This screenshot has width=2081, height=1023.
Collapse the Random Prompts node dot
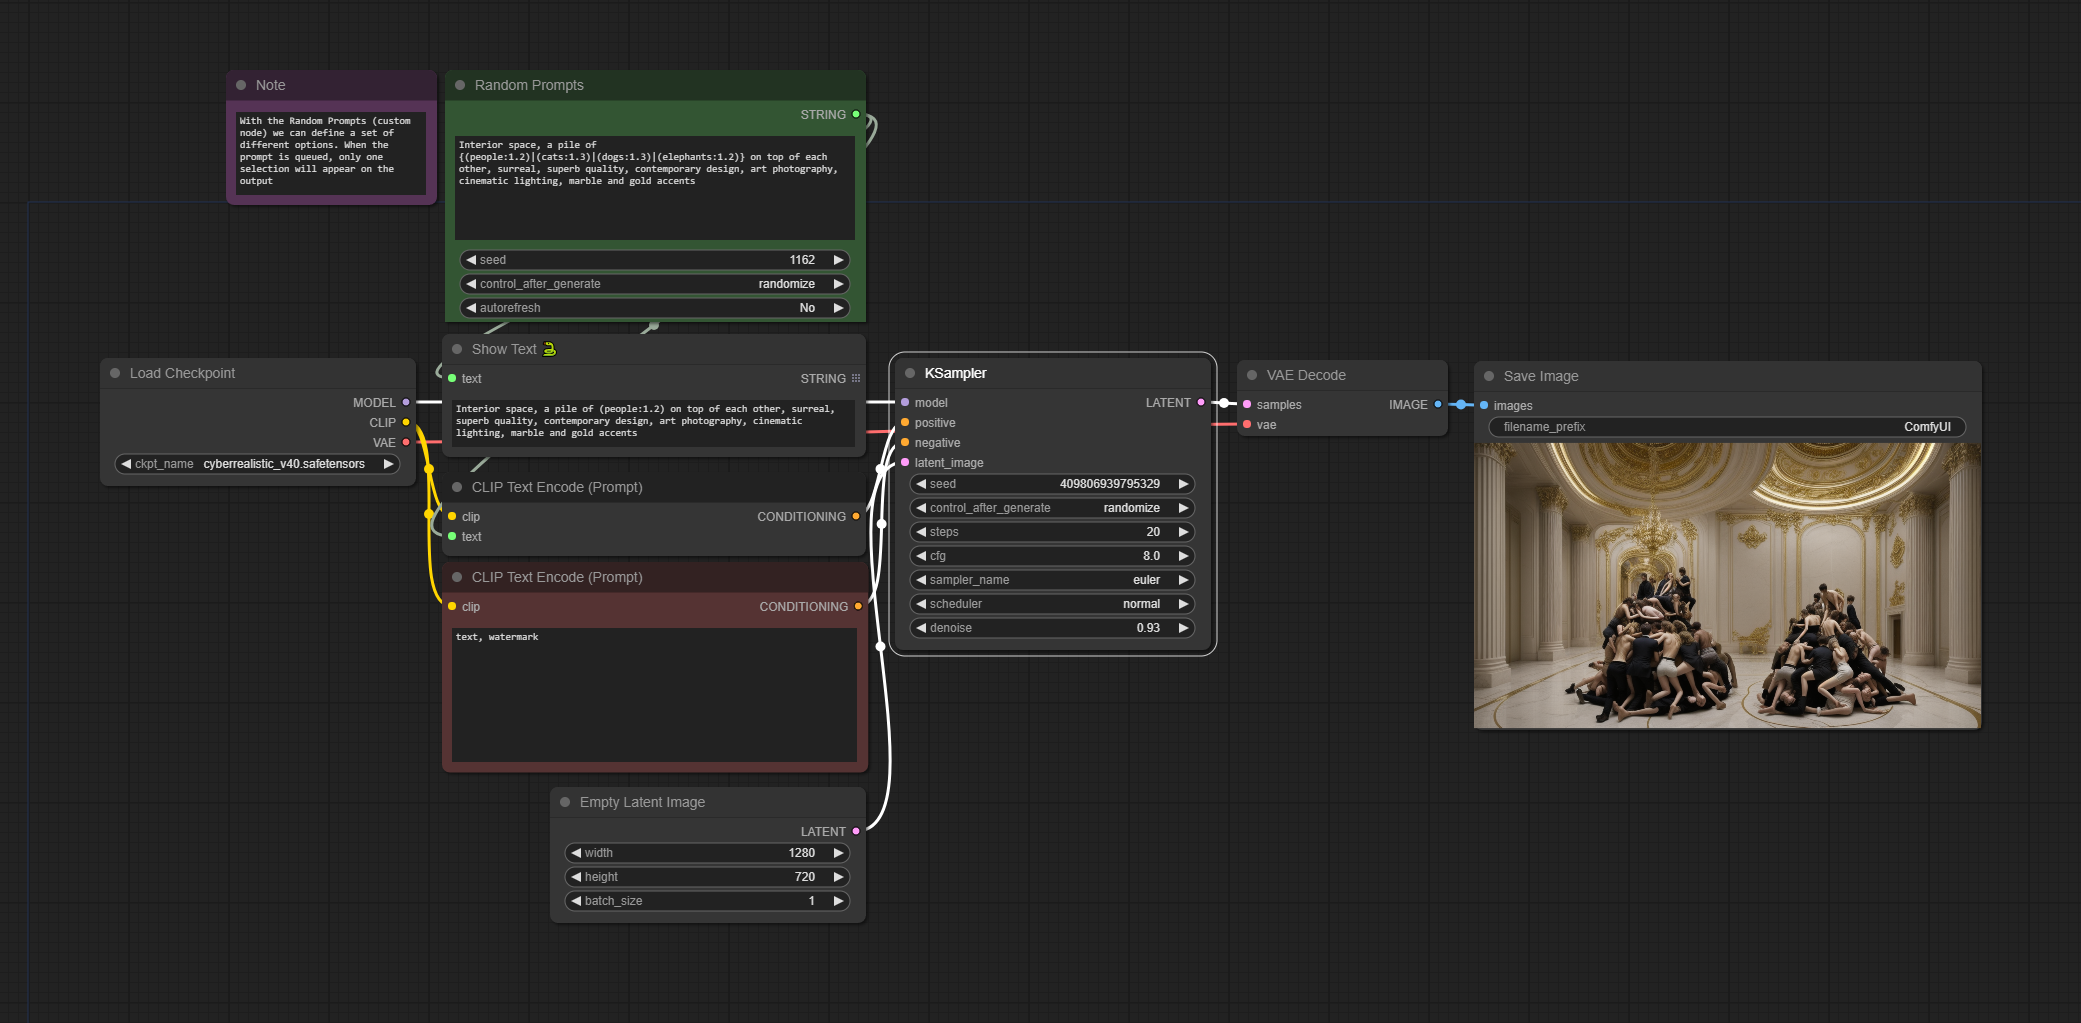(460, 85)
